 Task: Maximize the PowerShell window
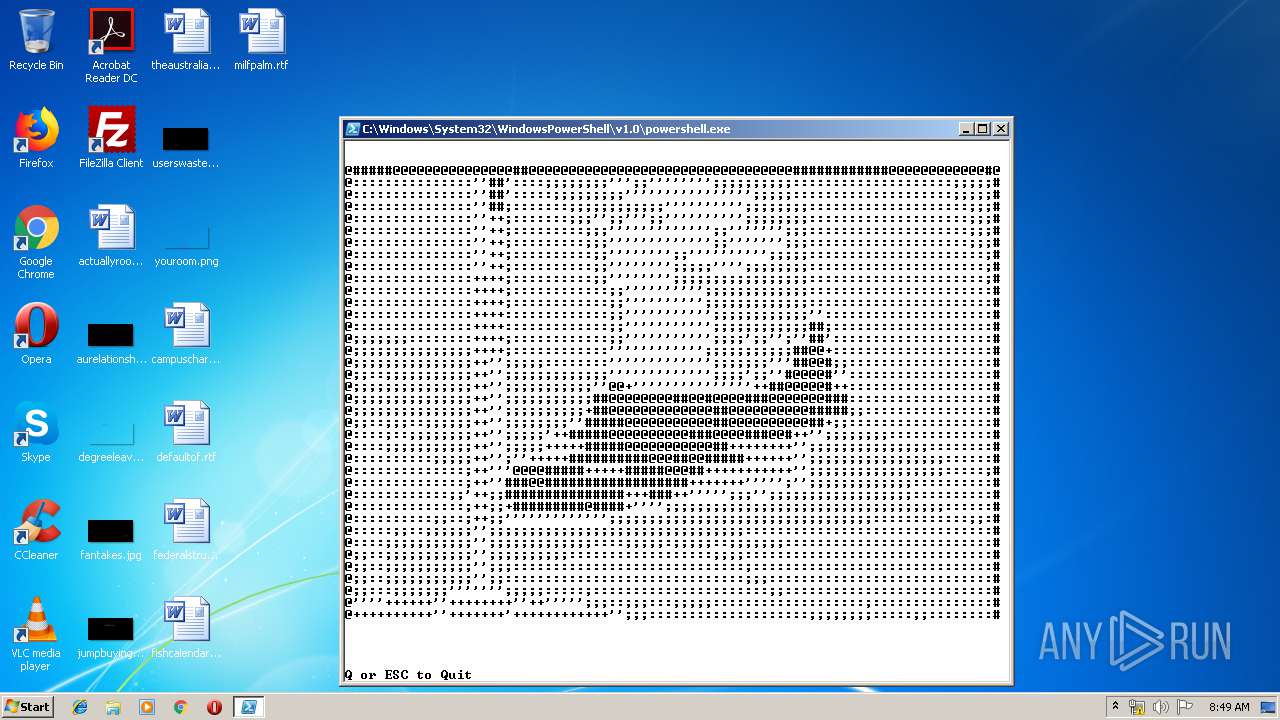point(983,129)
